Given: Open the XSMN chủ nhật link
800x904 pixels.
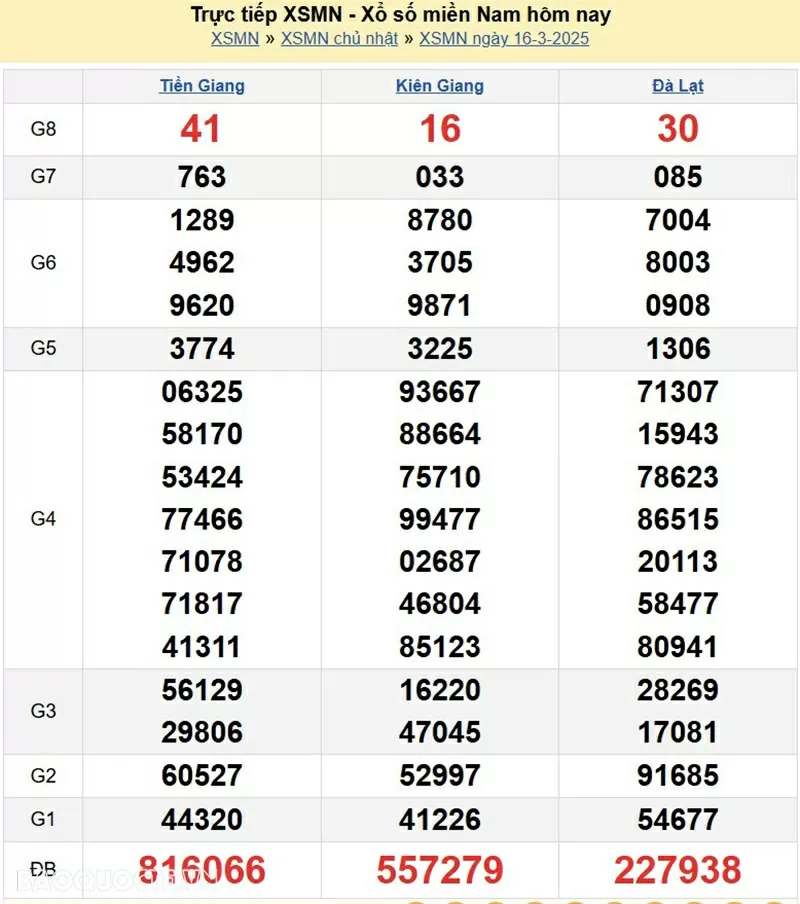Looking at the screenshot, I should coord(339,39).
